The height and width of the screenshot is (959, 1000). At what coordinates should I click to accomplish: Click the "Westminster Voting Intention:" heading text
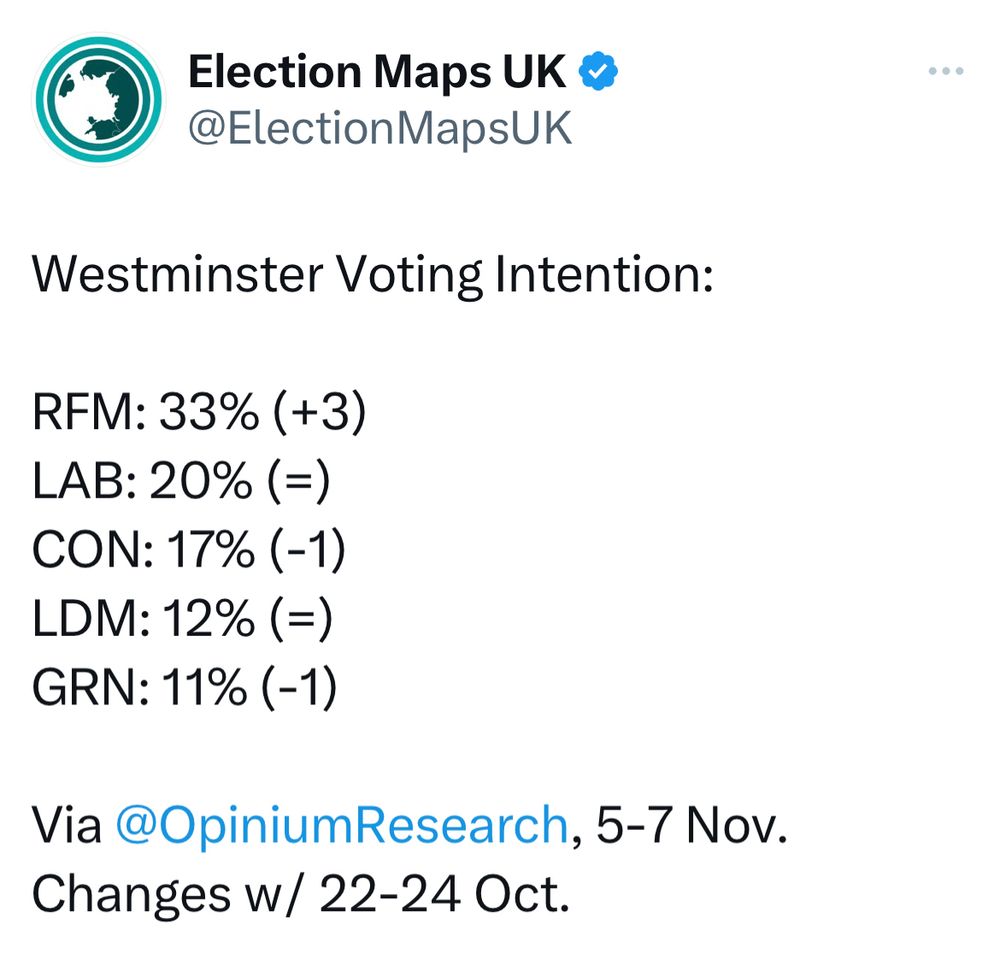(372, 275)
